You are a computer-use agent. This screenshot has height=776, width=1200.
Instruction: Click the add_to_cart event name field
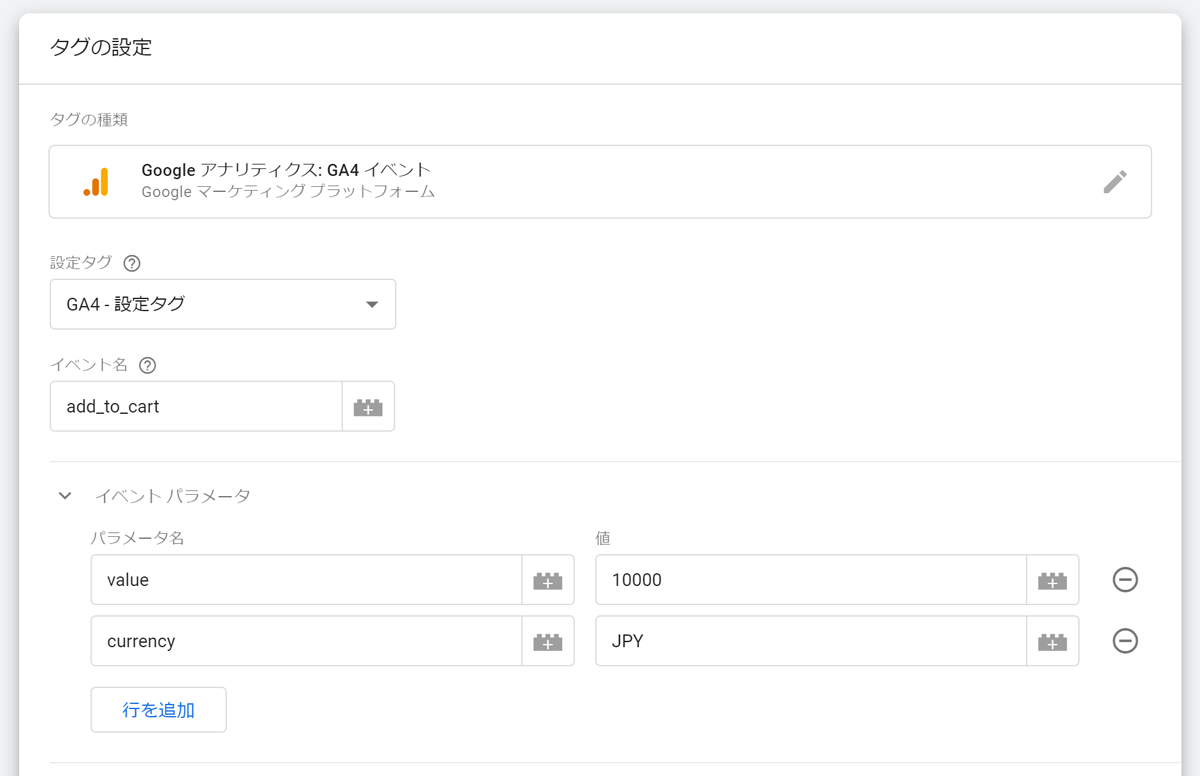[x=196, y=407]
